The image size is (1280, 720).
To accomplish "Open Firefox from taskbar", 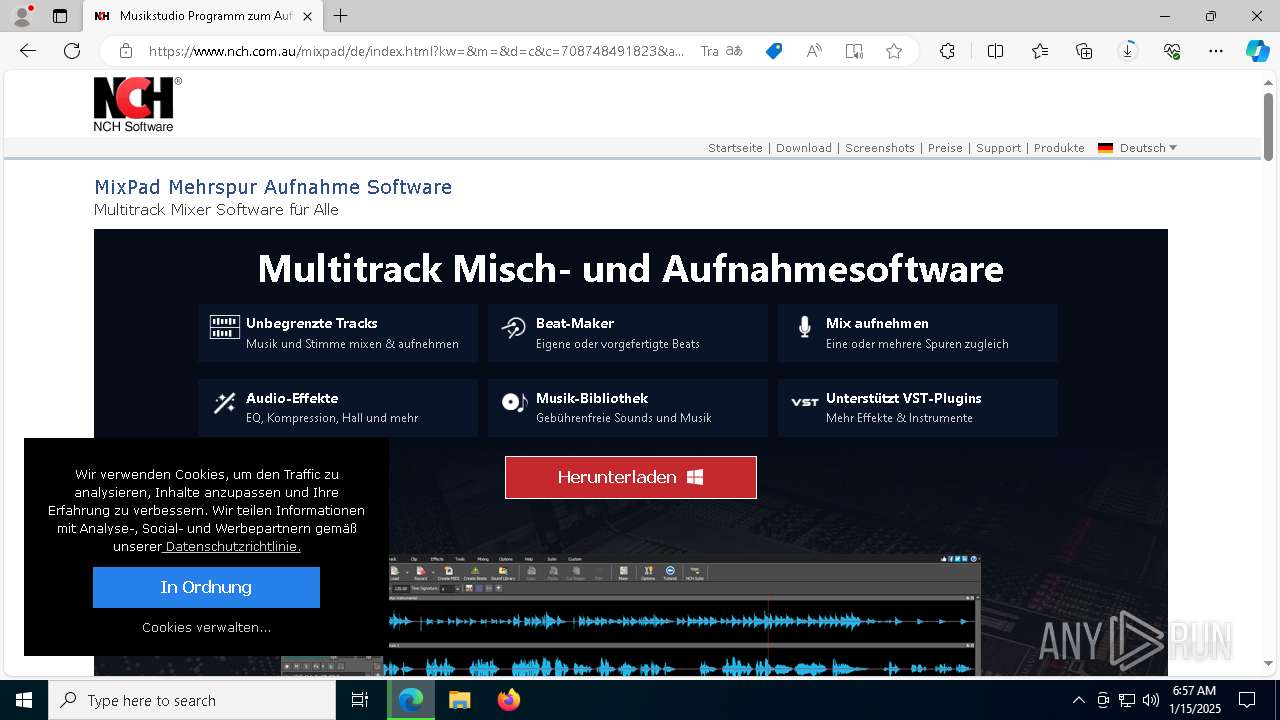I will [x=509, y=700].
